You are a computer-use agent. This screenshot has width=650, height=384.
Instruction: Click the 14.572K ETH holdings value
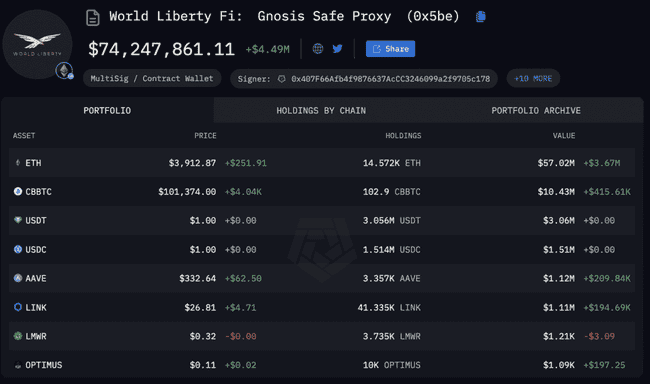tap(392, 163)
